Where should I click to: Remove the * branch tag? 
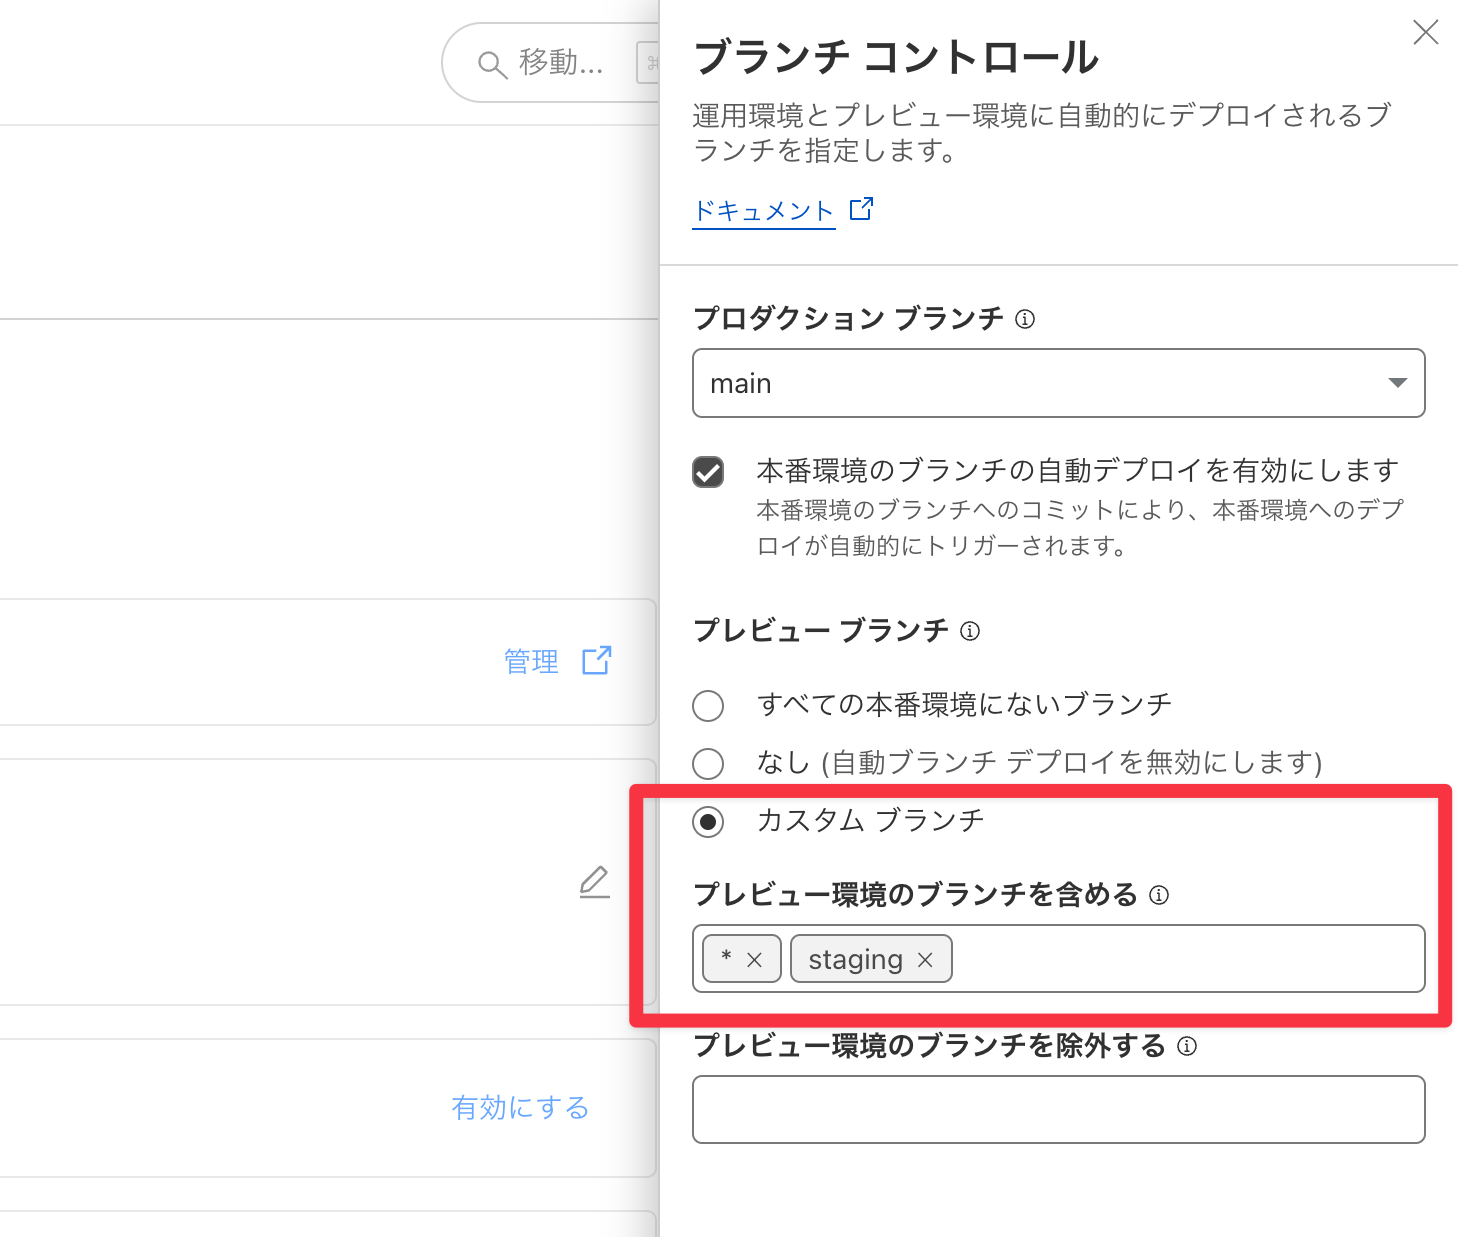(755, 960)
